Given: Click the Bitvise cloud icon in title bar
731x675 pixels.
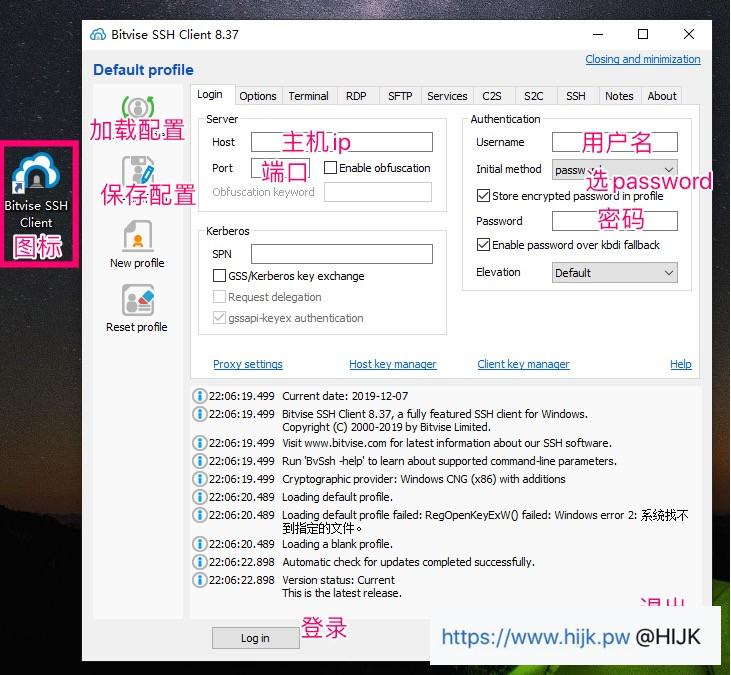Looking at the screenshot, I should point(98,34).
